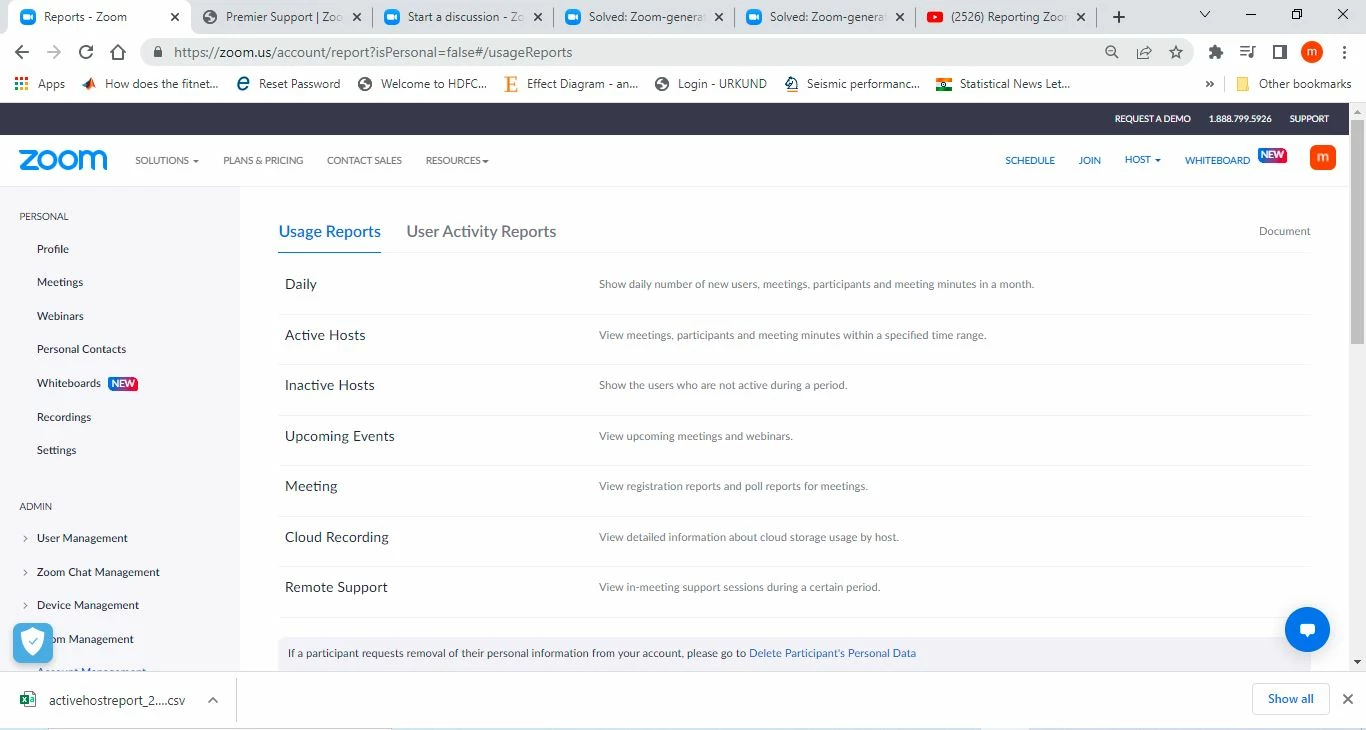
Task: Go back with the browser back arrow
Action: point(22,52)
